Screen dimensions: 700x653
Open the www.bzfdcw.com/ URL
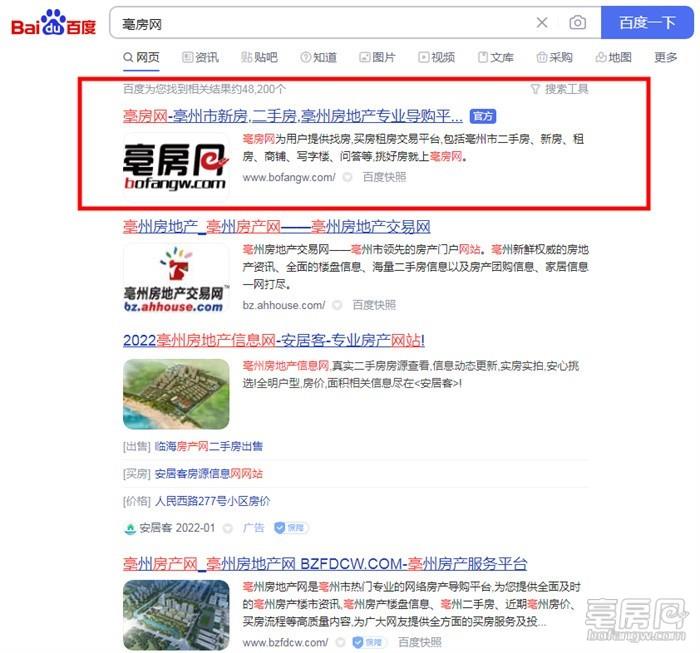(x=285, y=643)
